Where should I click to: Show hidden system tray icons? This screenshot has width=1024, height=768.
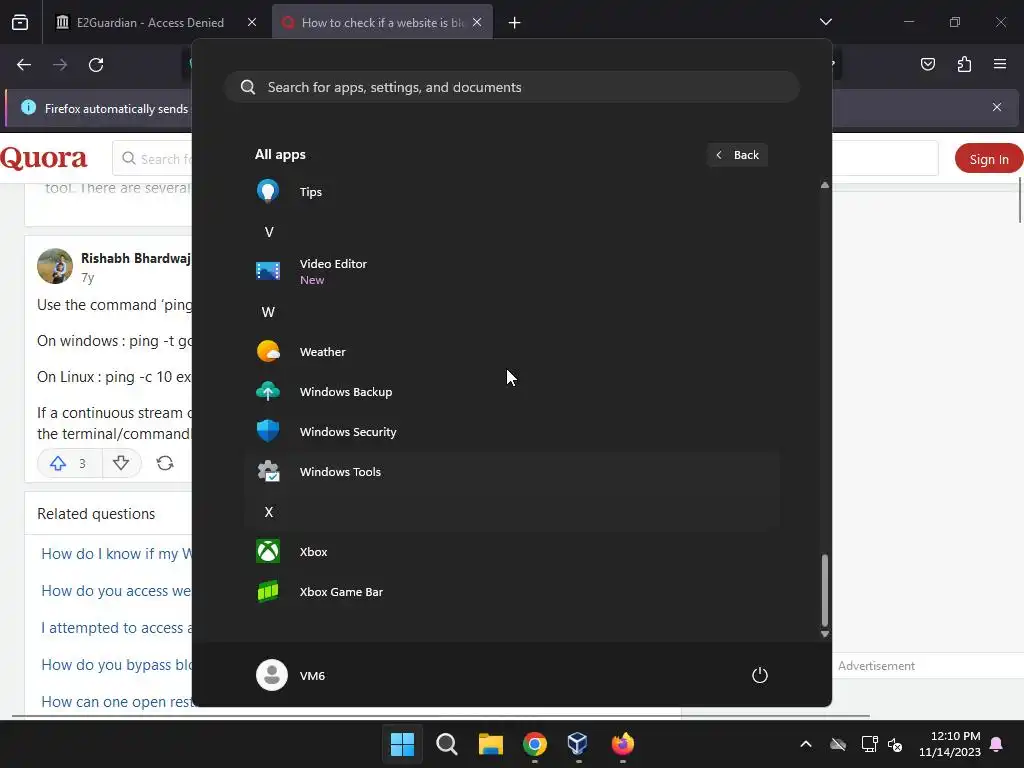806,744
